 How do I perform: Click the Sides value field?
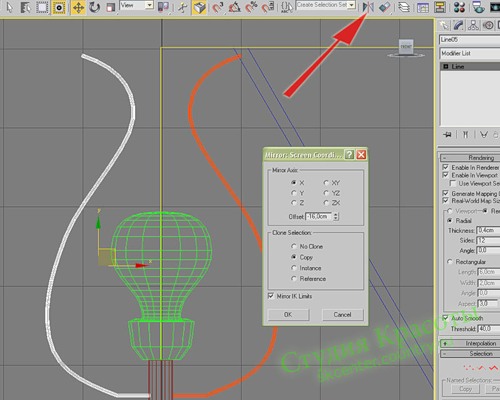489,240
